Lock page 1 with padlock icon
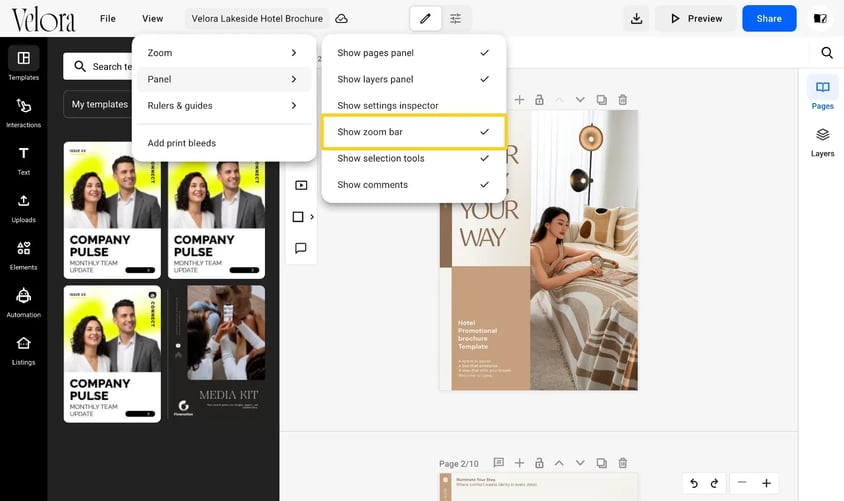 [539, 100]
